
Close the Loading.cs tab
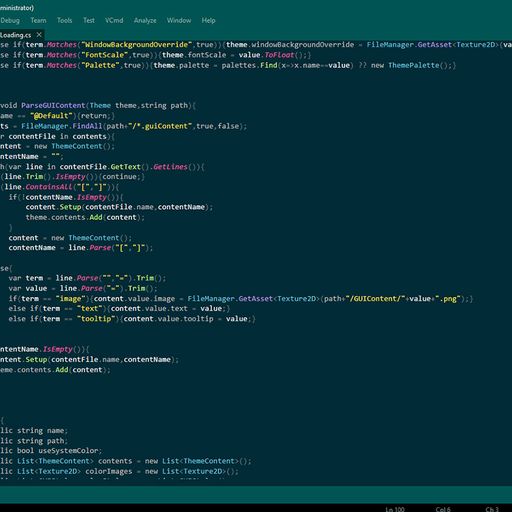click(39, 35)
